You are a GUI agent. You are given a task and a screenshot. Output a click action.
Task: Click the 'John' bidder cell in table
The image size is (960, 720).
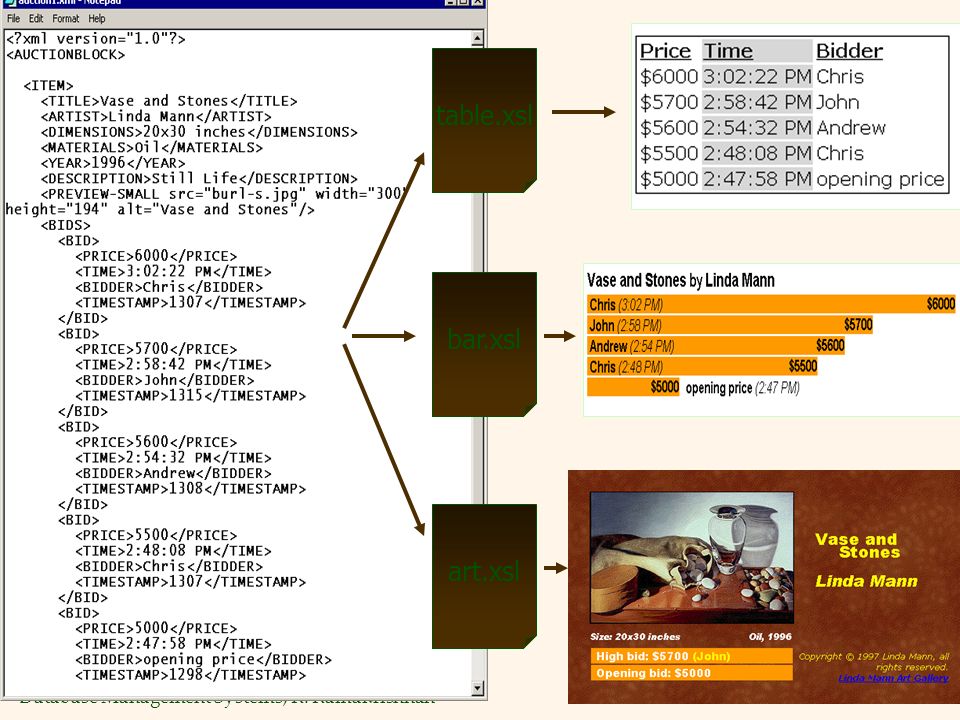[838, 102]
